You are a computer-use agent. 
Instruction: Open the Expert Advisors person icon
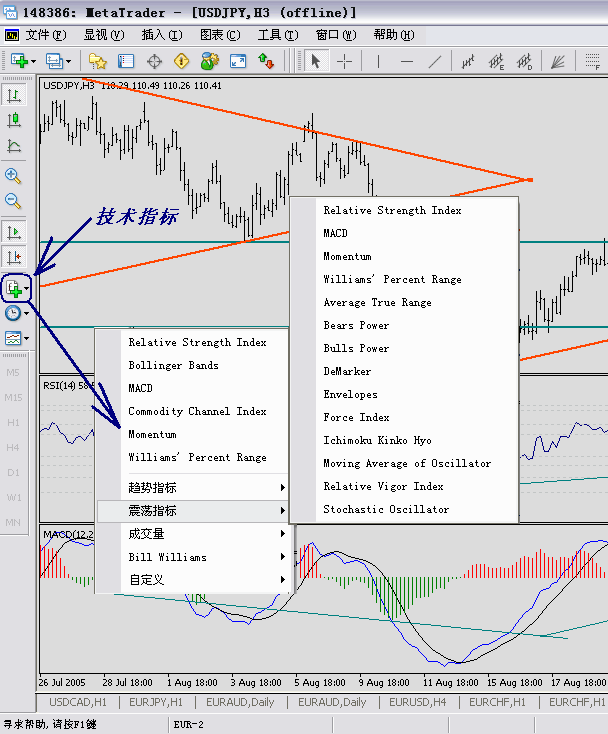pos(210,61)
